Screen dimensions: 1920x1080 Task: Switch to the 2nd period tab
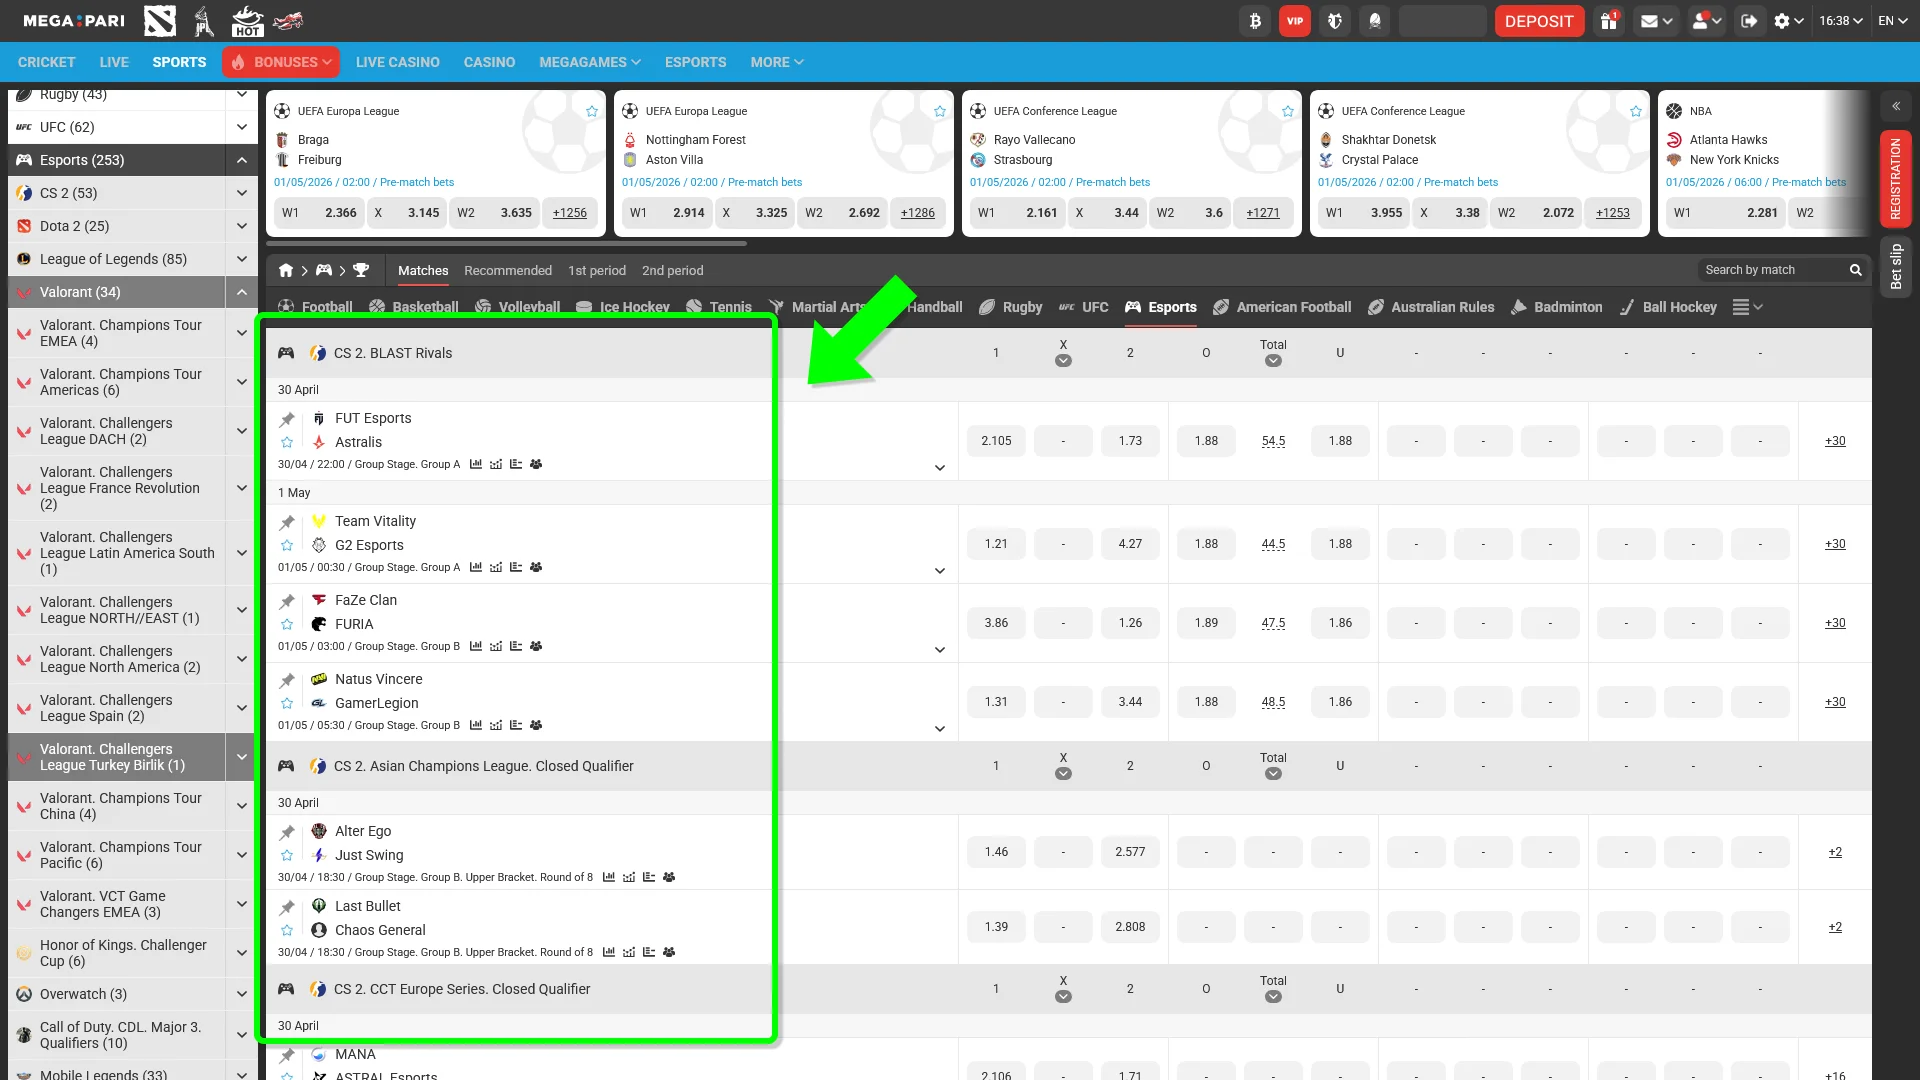tap(673, 270)
